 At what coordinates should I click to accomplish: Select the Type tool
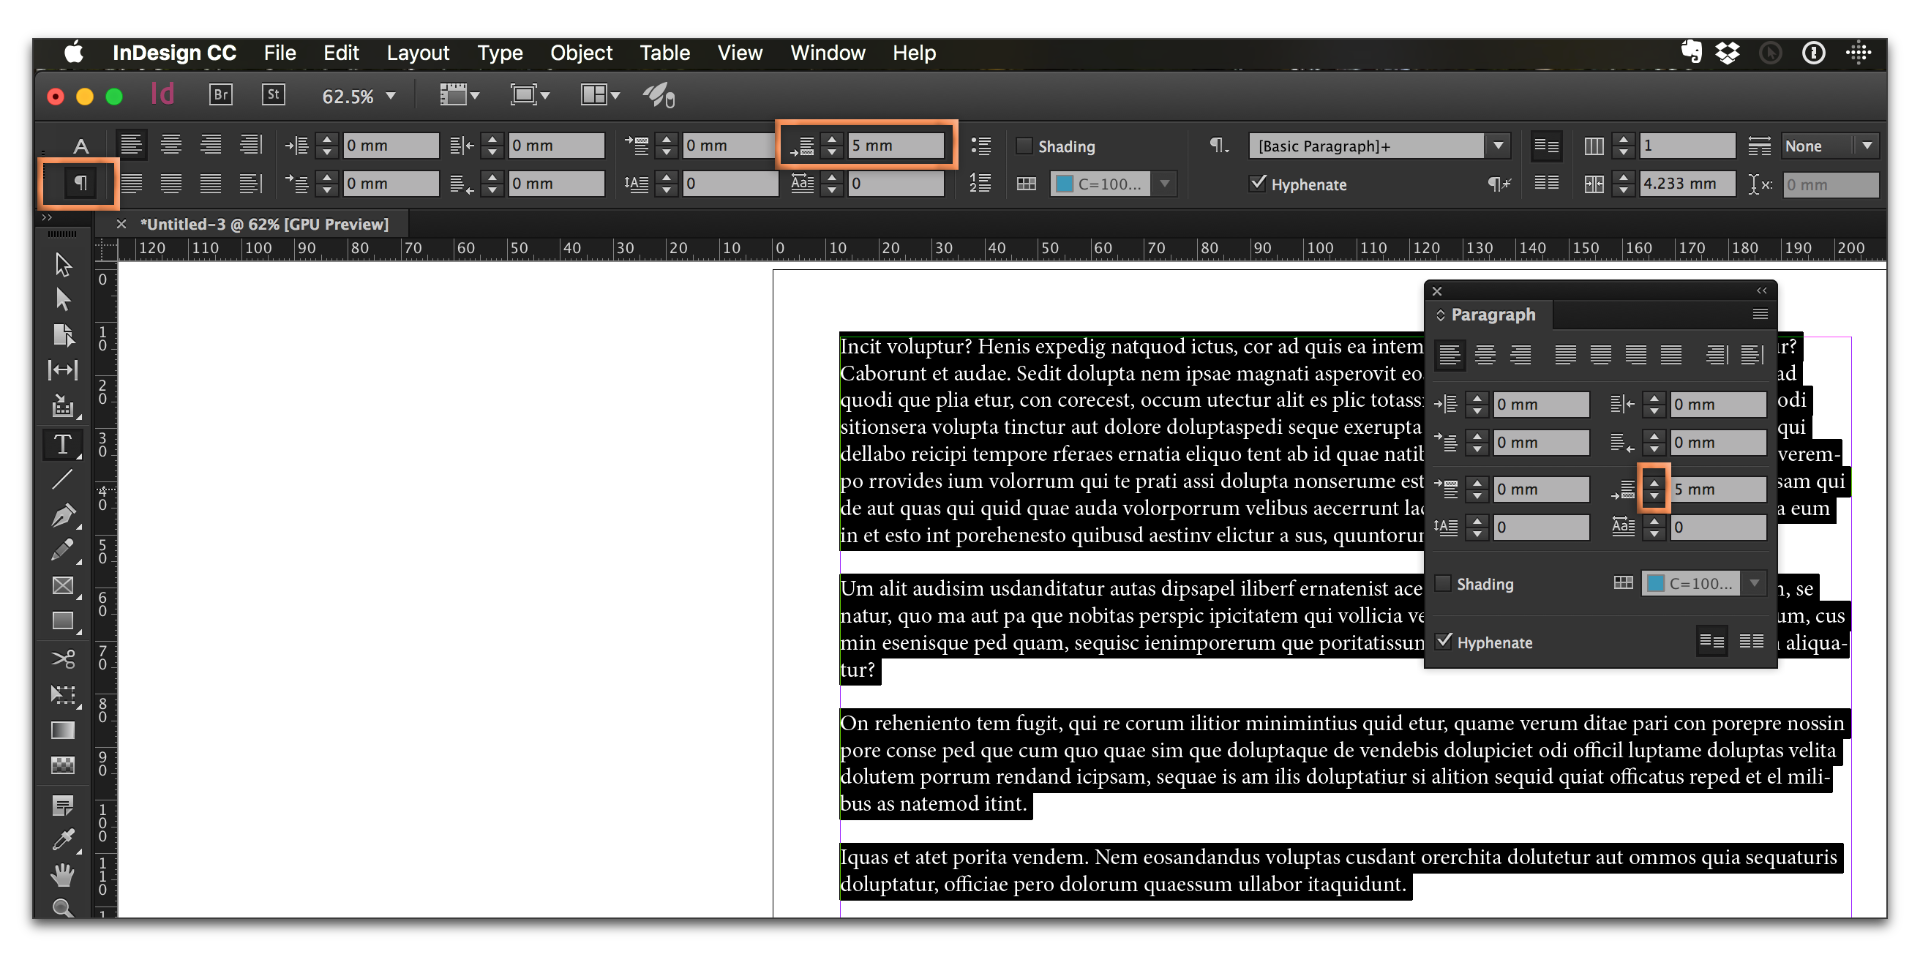point(63,445)
